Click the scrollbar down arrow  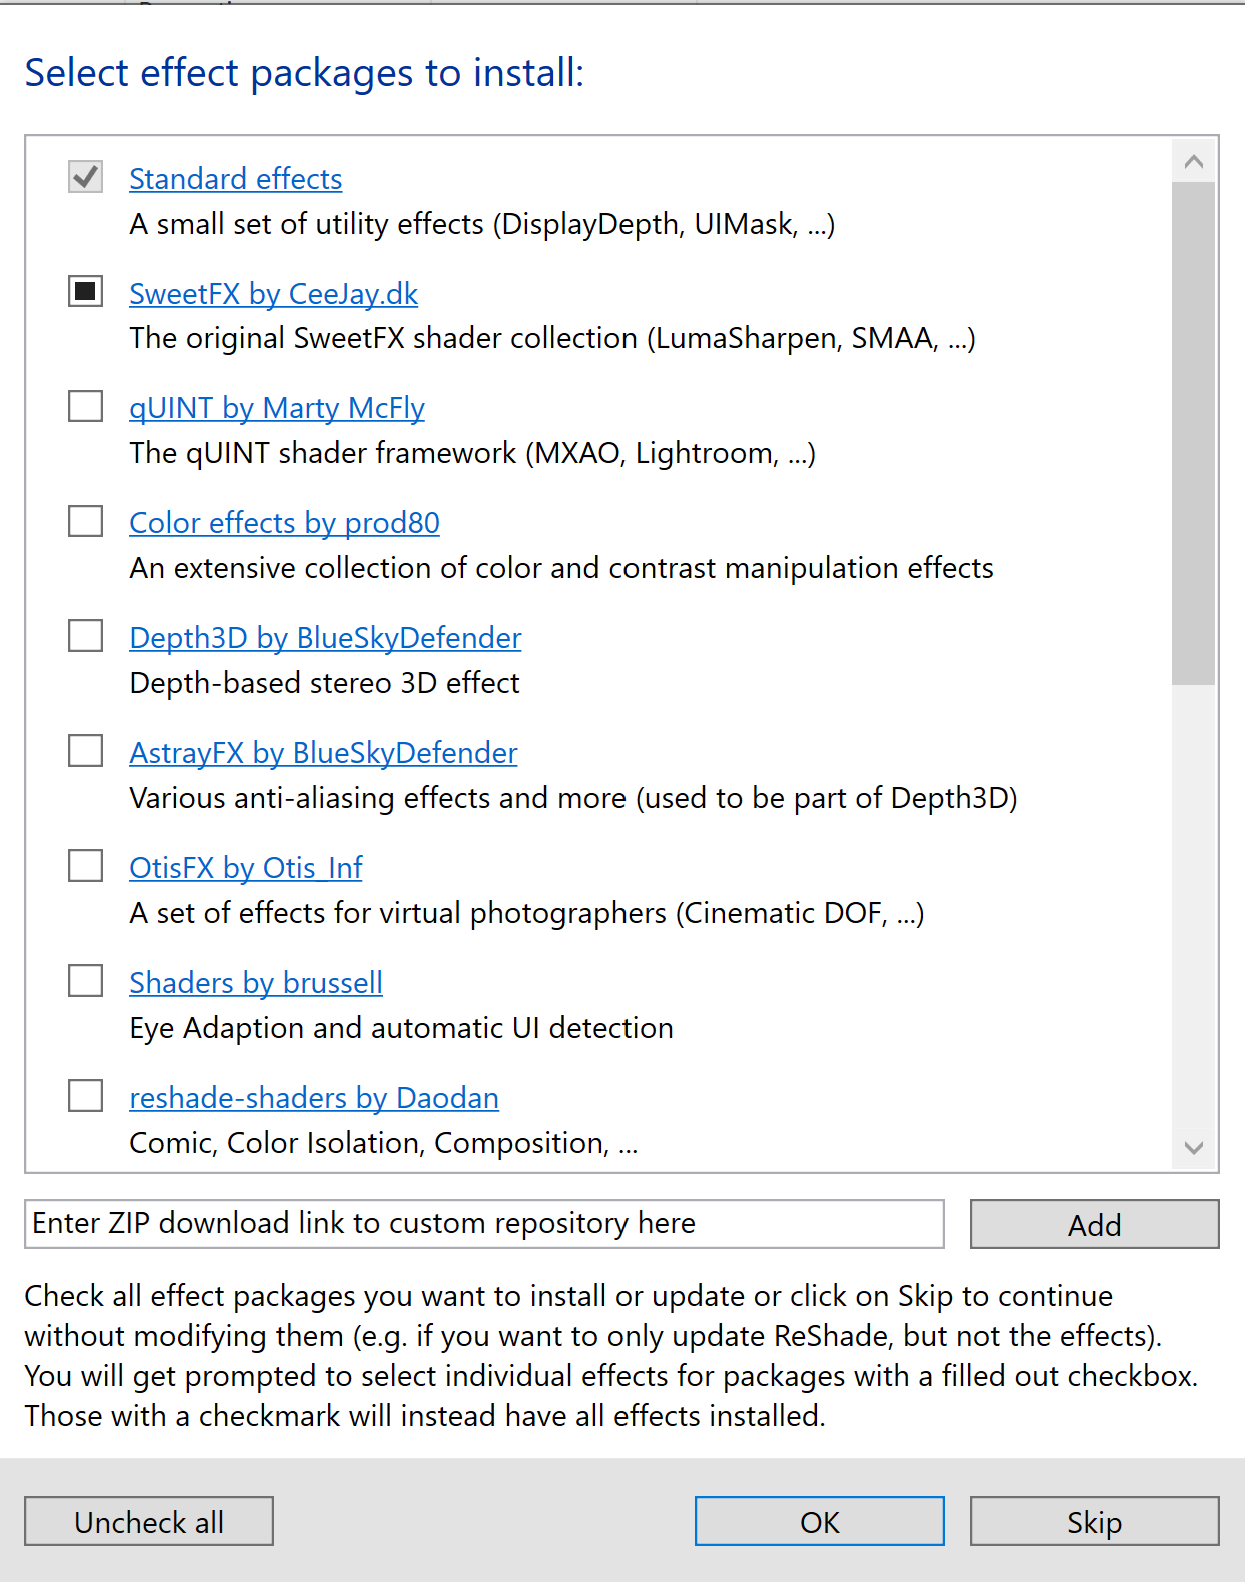pyautogui.click(x=1193, y=1147)
